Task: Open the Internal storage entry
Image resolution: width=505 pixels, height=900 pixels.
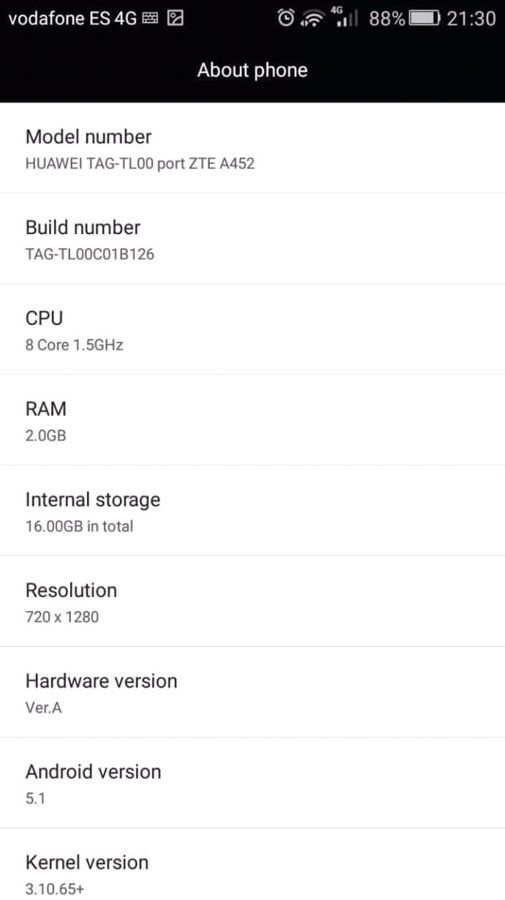Action: pos(252,511)
